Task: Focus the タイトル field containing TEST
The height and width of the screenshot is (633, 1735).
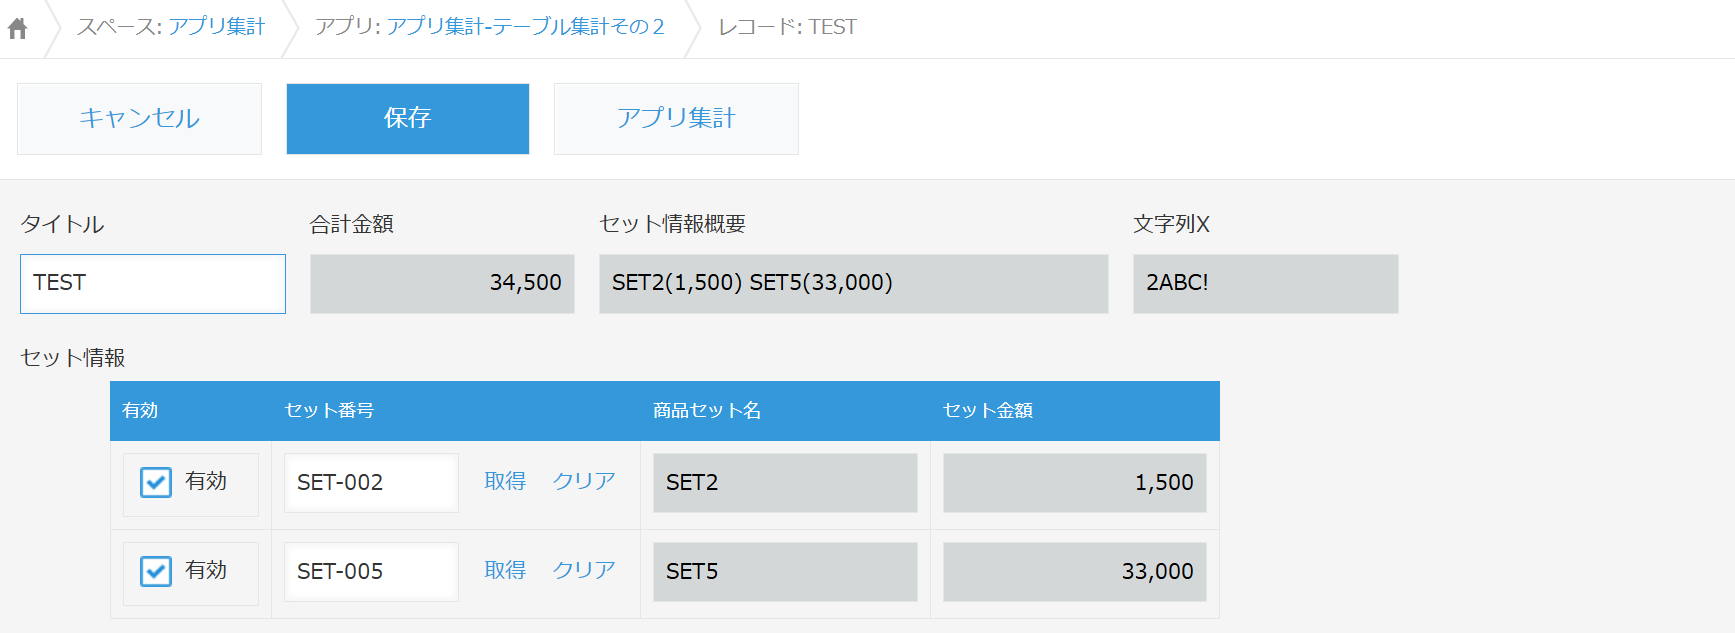Action: (x=153, y=284)
